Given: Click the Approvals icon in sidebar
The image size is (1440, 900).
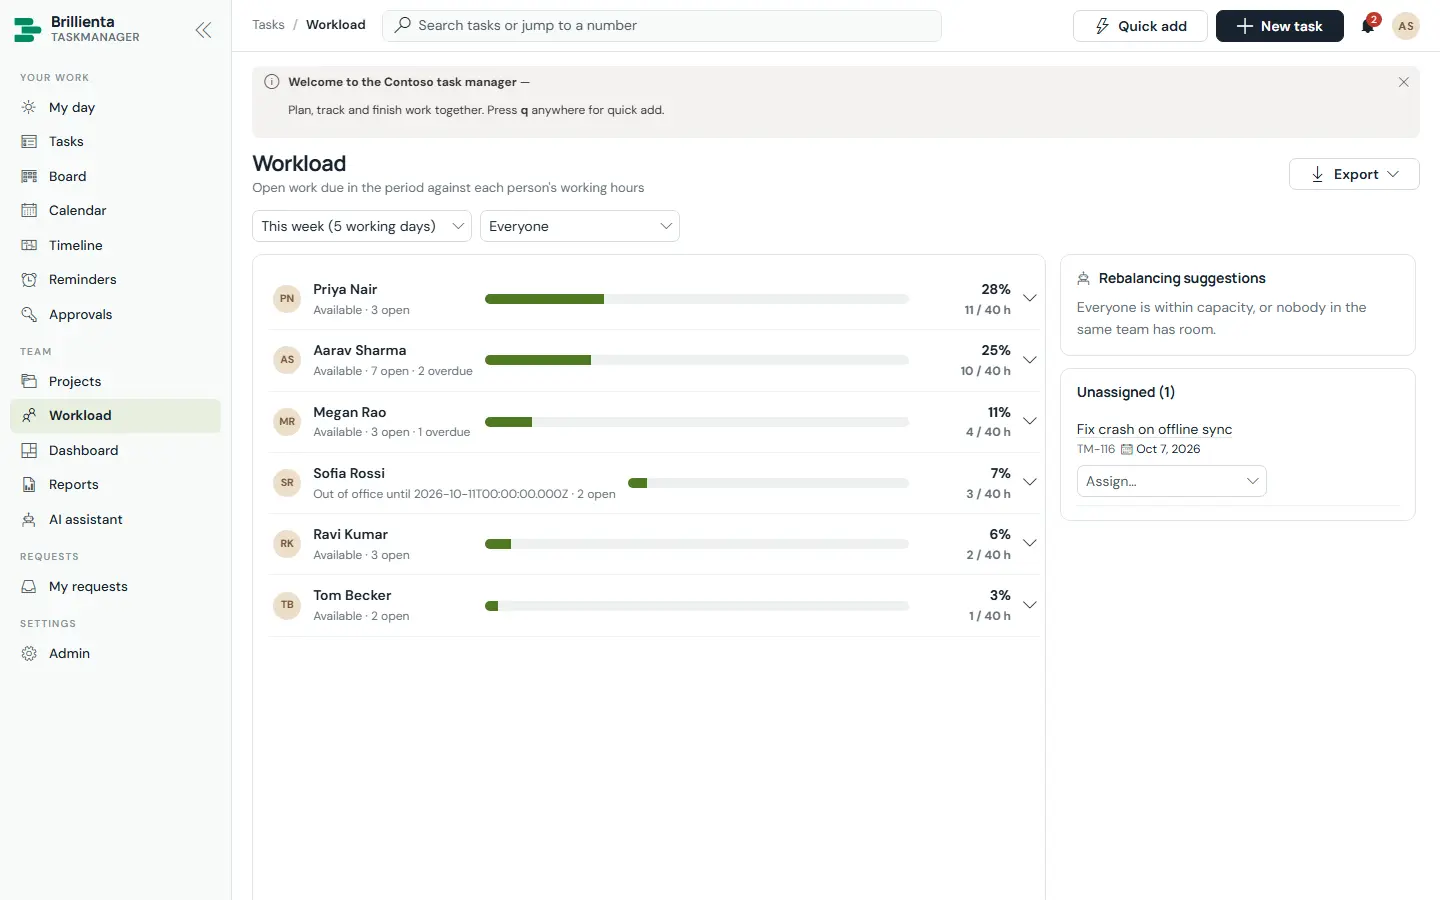Looking at the screenshot, I should click(x=29, y=314).
